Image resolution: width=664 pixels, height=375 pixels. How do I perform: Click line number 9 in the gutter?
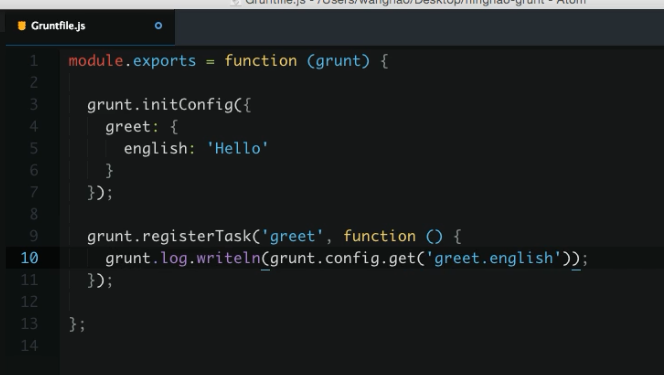pyautogui.click(x=34, y=236)
